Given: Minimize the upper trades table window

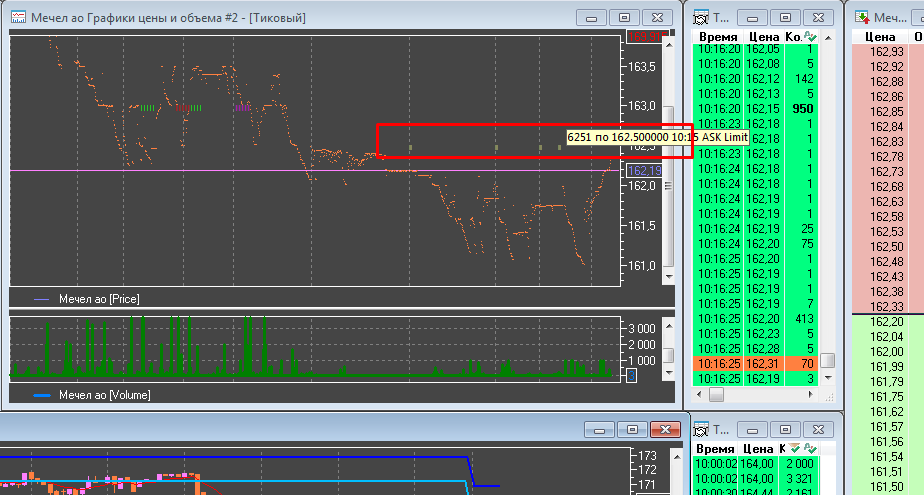Looking at the screenshot, I should pyautogui.click(x=753, y=18).
